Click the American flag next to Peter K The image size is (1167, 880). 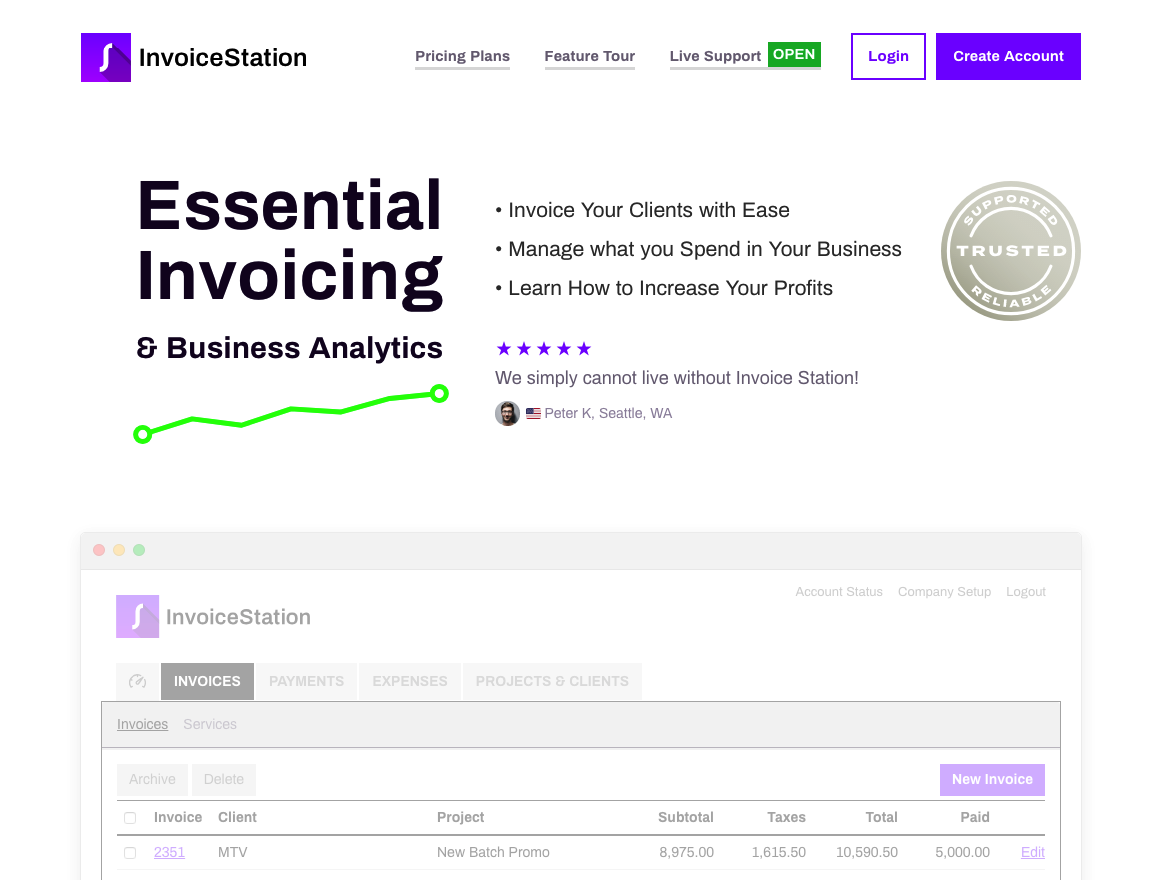click(x=532, y=412)
